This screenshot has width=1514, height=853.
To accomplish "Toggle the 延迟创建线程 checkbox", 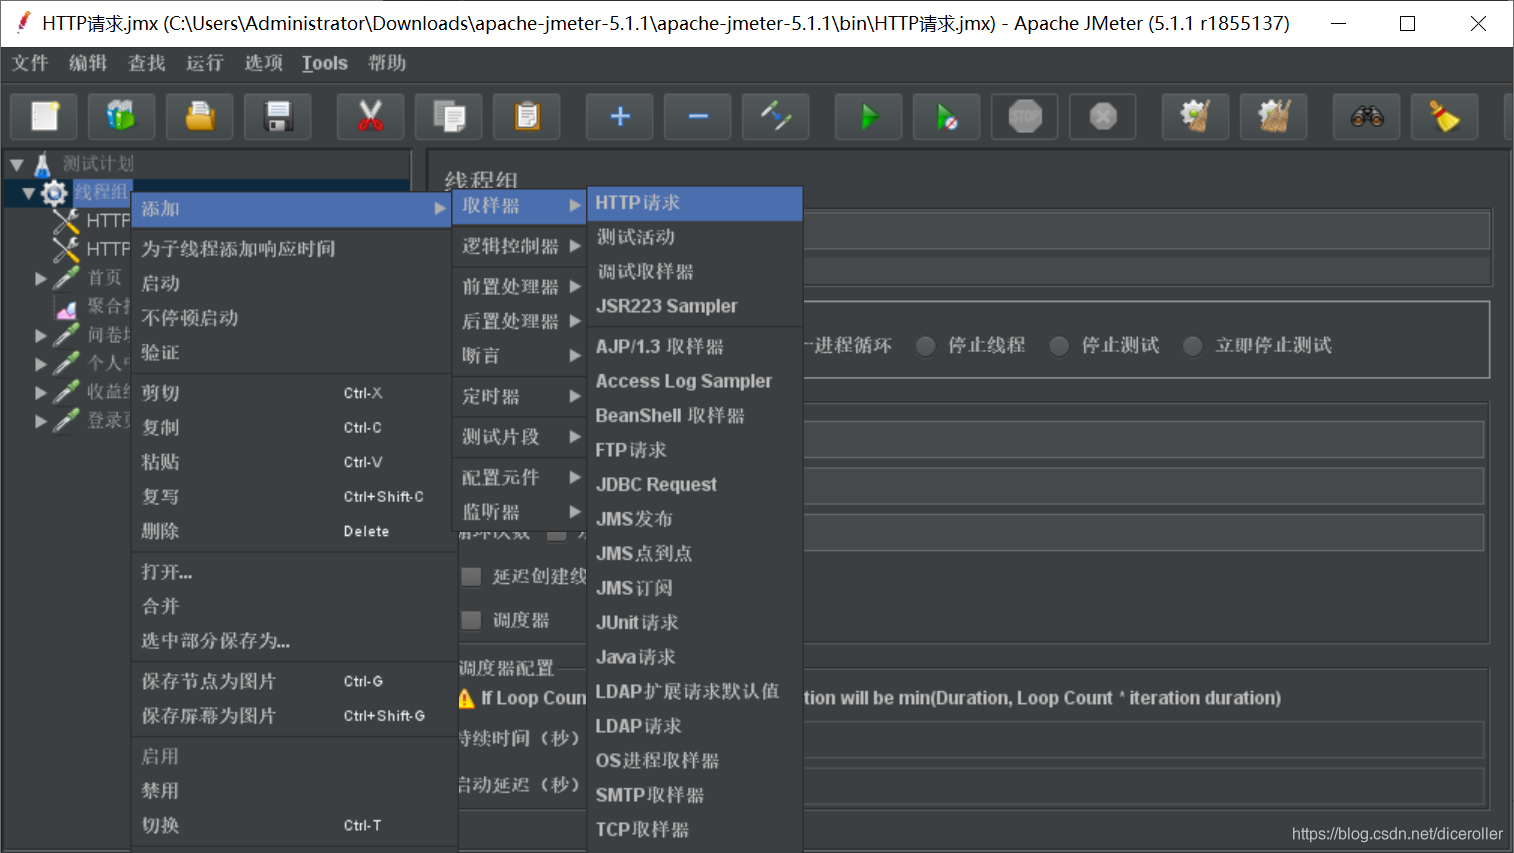I will (471, 577).
